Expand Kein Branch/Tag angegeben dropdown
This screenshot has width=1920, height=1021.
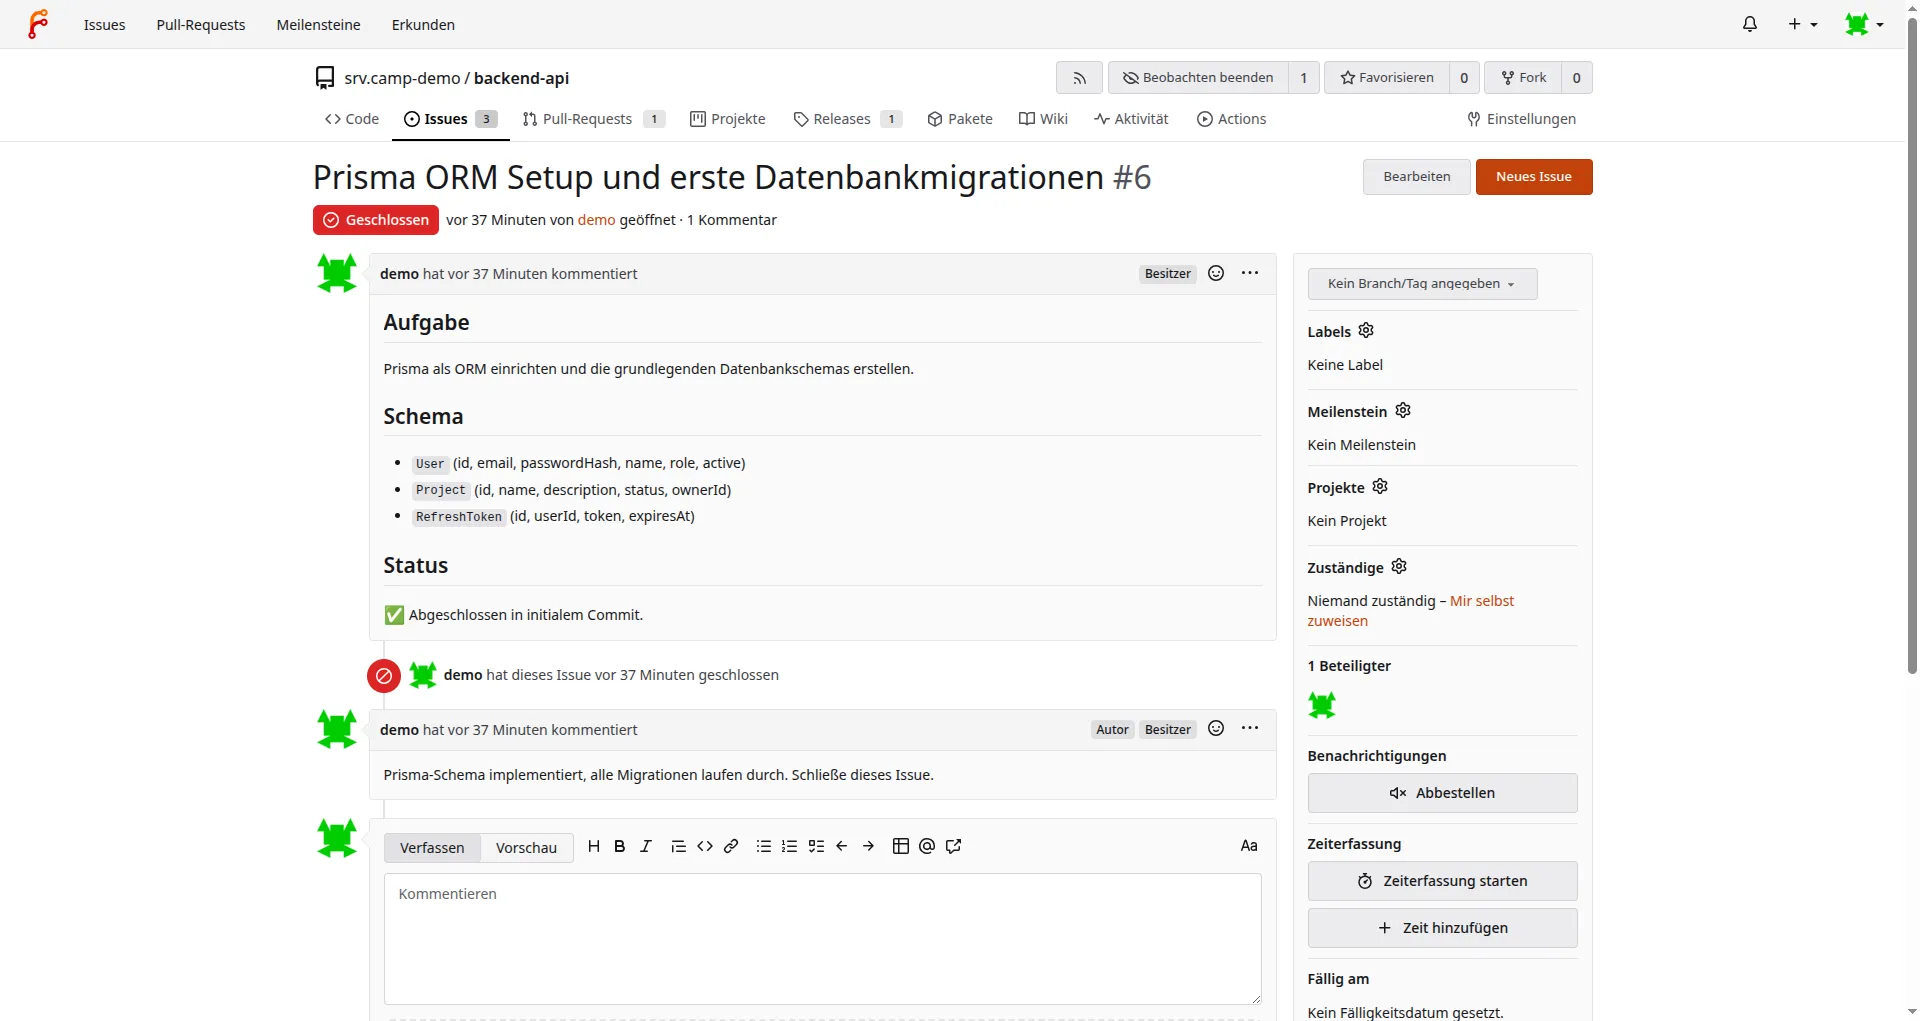pos(1422,284)
